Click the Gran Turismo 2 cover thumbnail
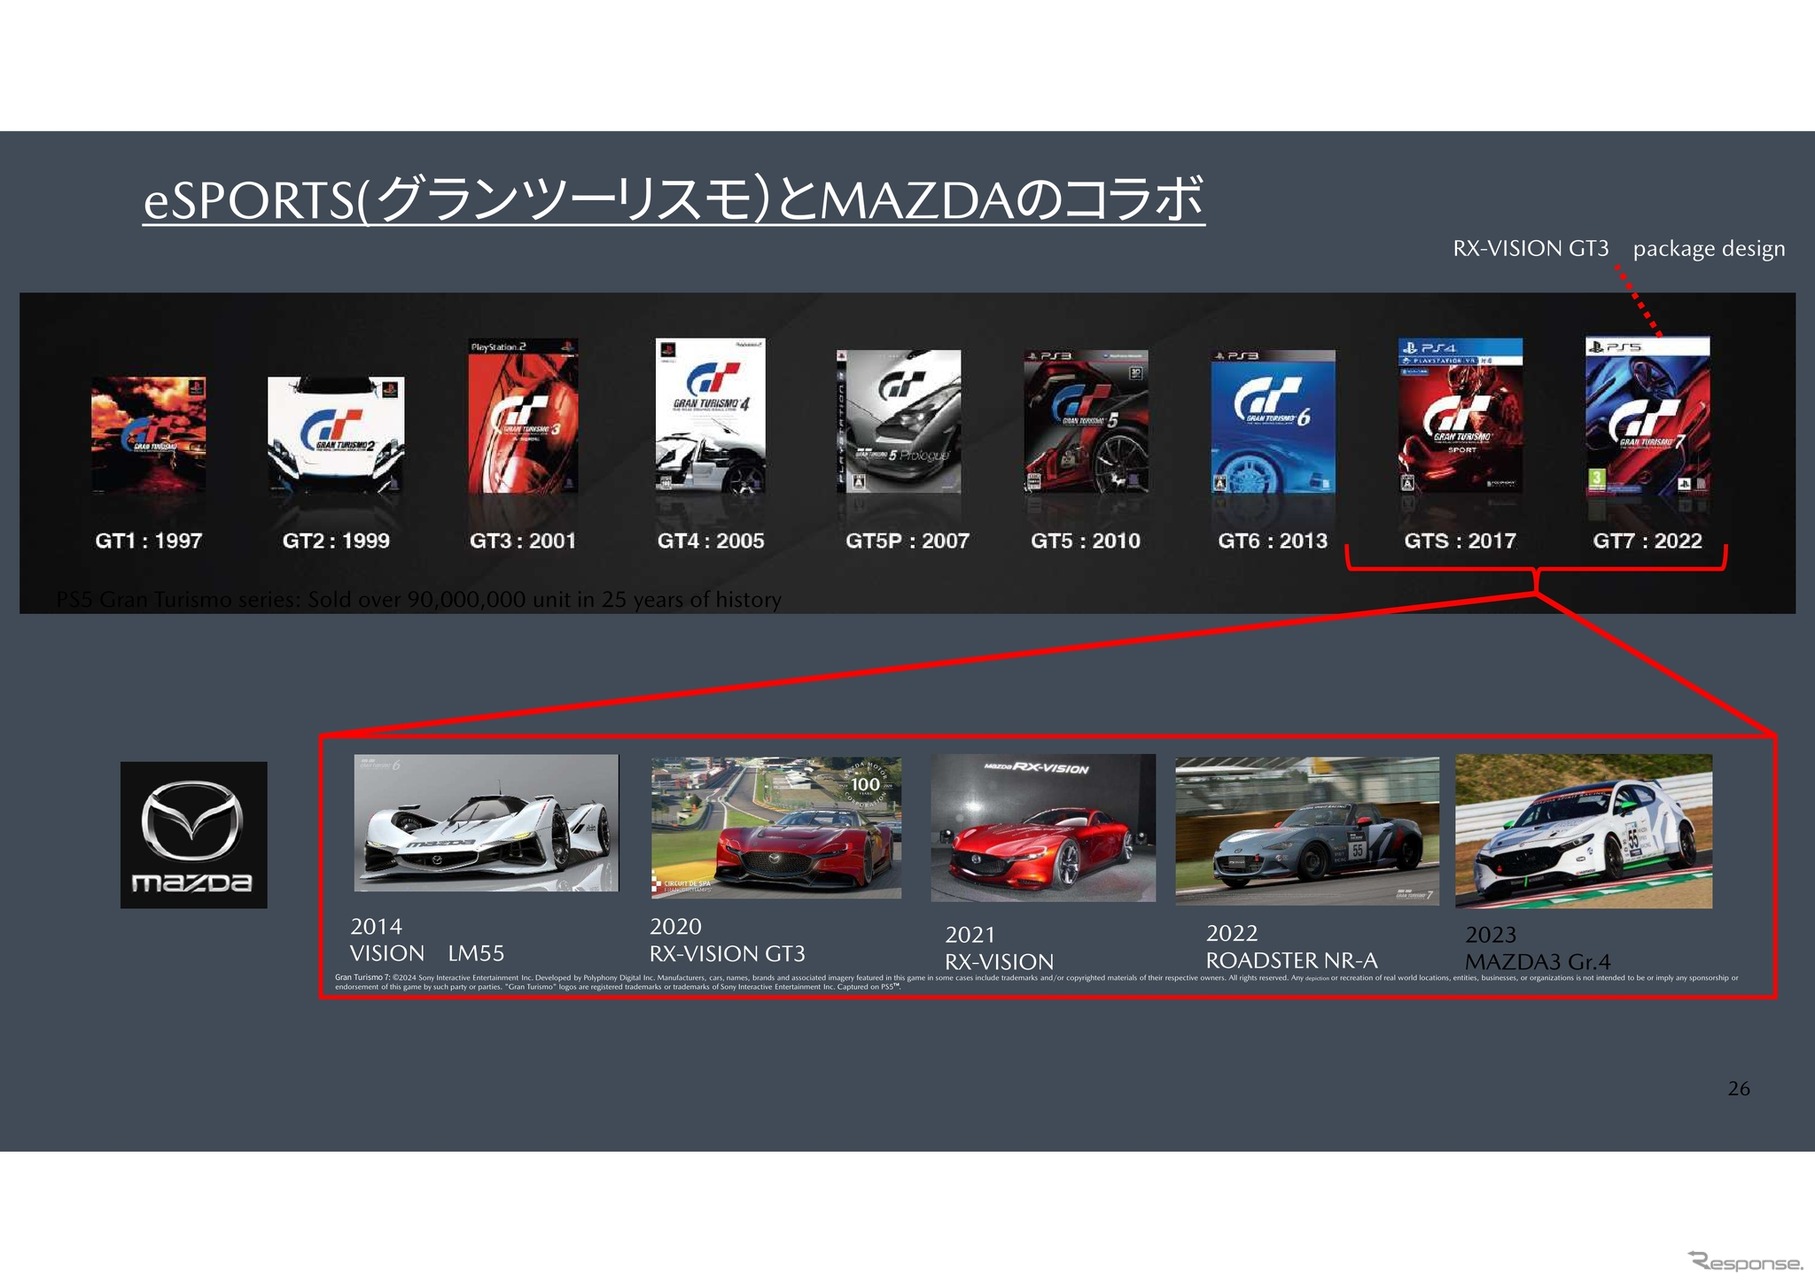Viewport: 1815px width, 1283px height. click(336, 434)
